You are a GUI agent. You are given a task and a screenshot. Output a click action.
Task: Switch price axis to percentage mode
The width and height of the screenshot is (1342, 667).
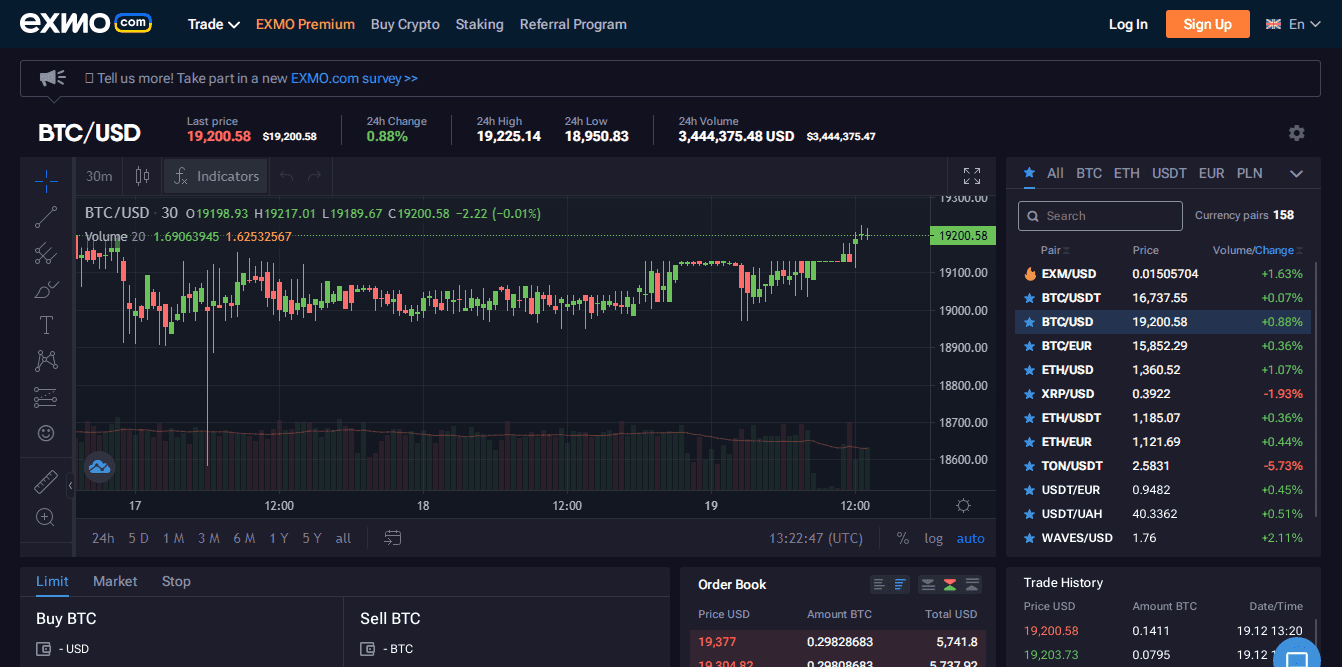pos(903,538)
